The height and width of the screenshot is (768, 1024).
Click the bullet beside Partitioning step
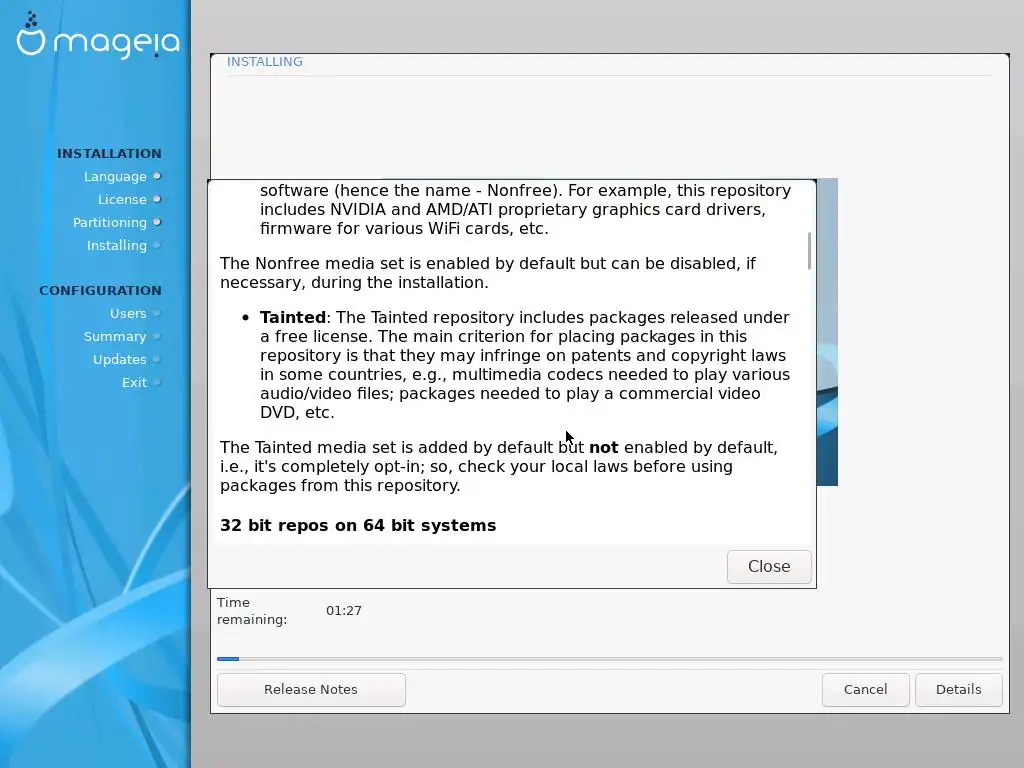point(157,222)
